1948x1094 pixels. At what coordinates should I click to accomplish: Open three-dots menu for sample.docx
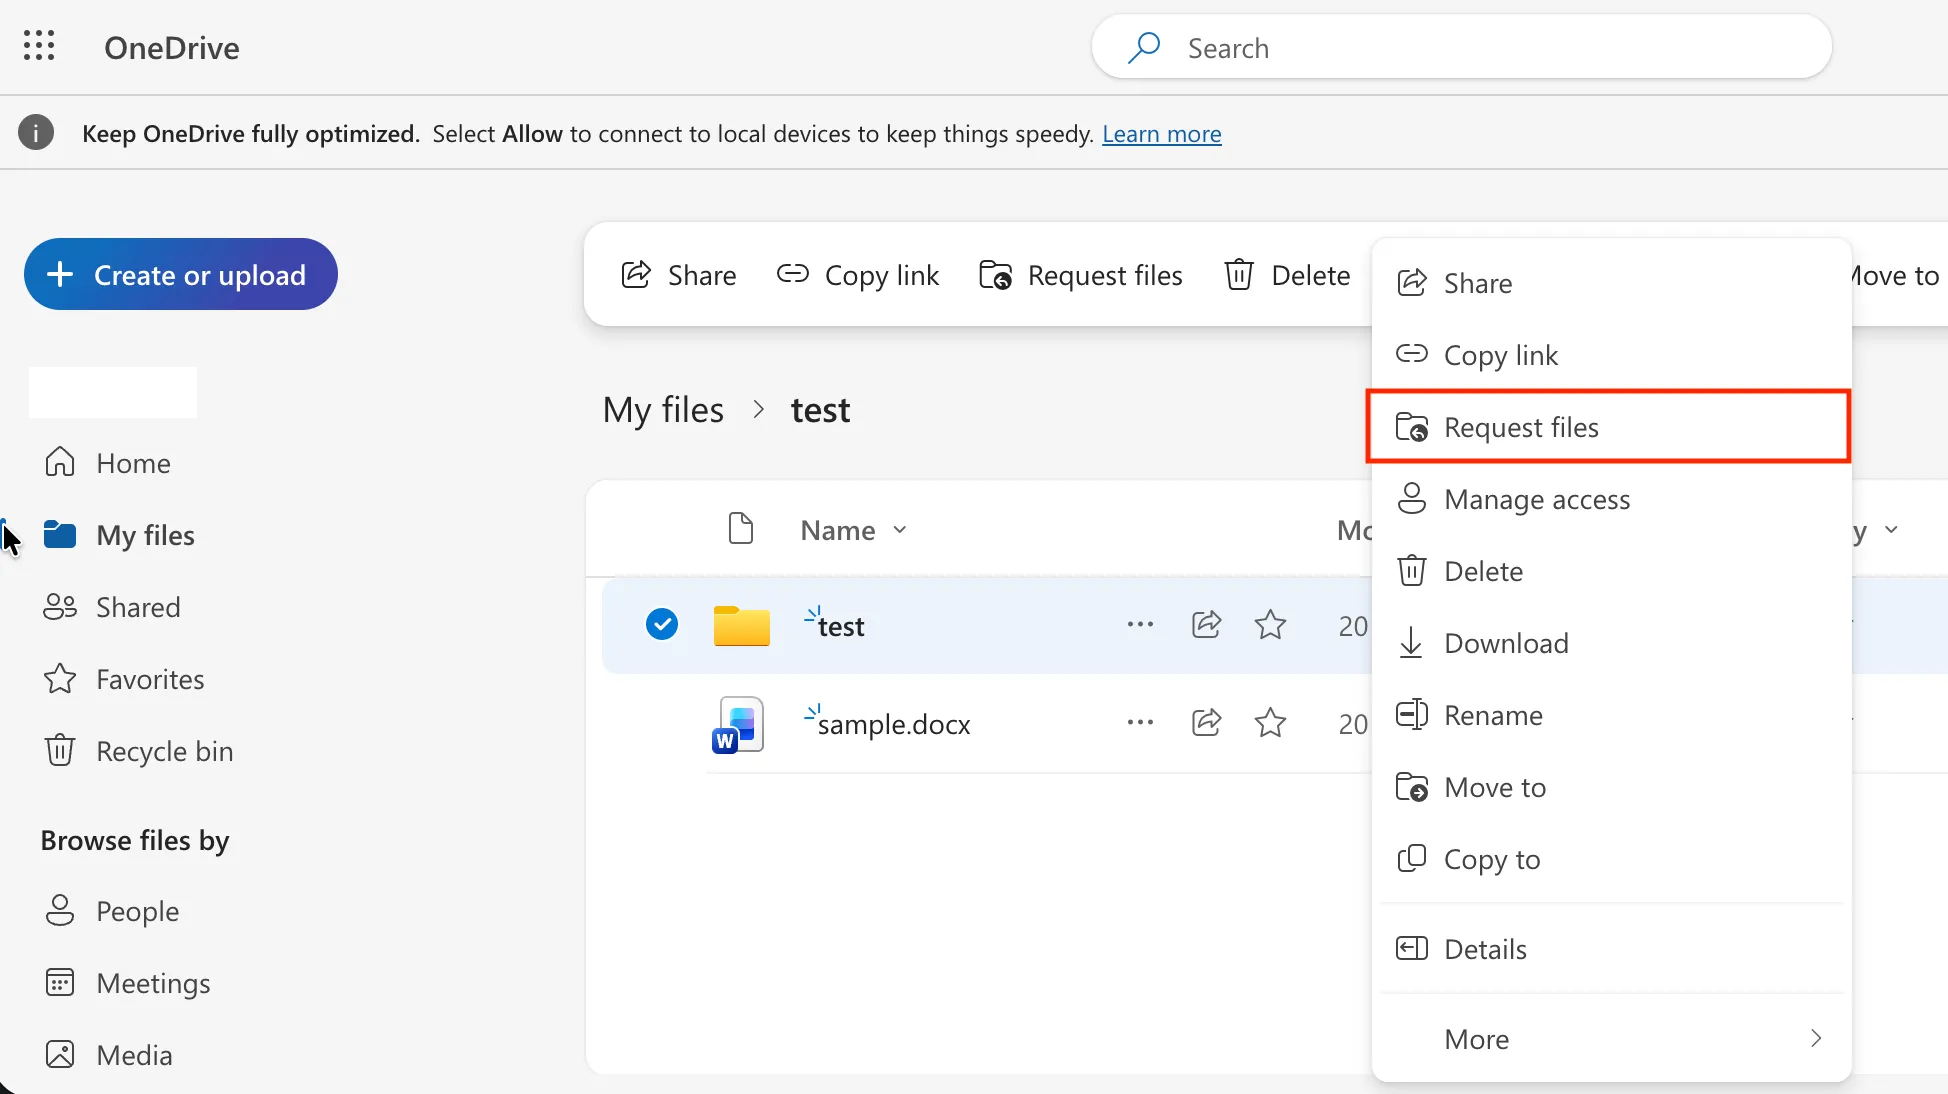coord(1140,722)
